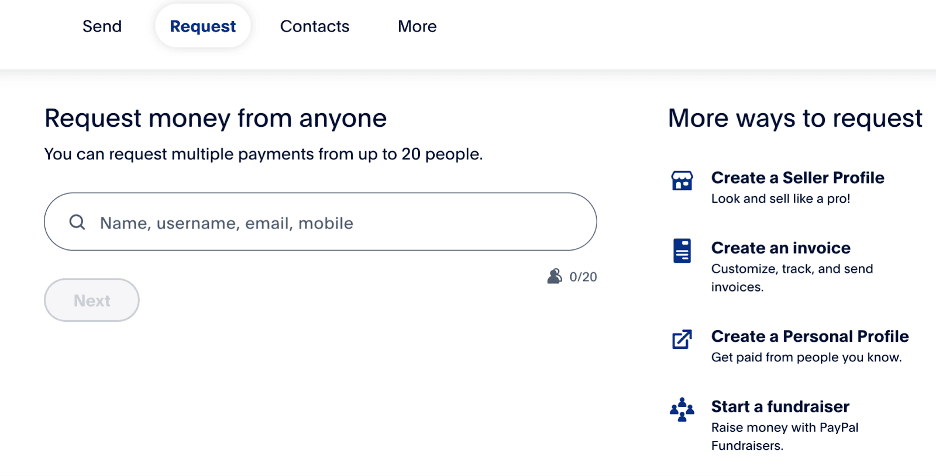The width and height of the screenshot is (936, 476).
Task: Open the Create a Personal Profile link
Action: click(x=809, y=336)
